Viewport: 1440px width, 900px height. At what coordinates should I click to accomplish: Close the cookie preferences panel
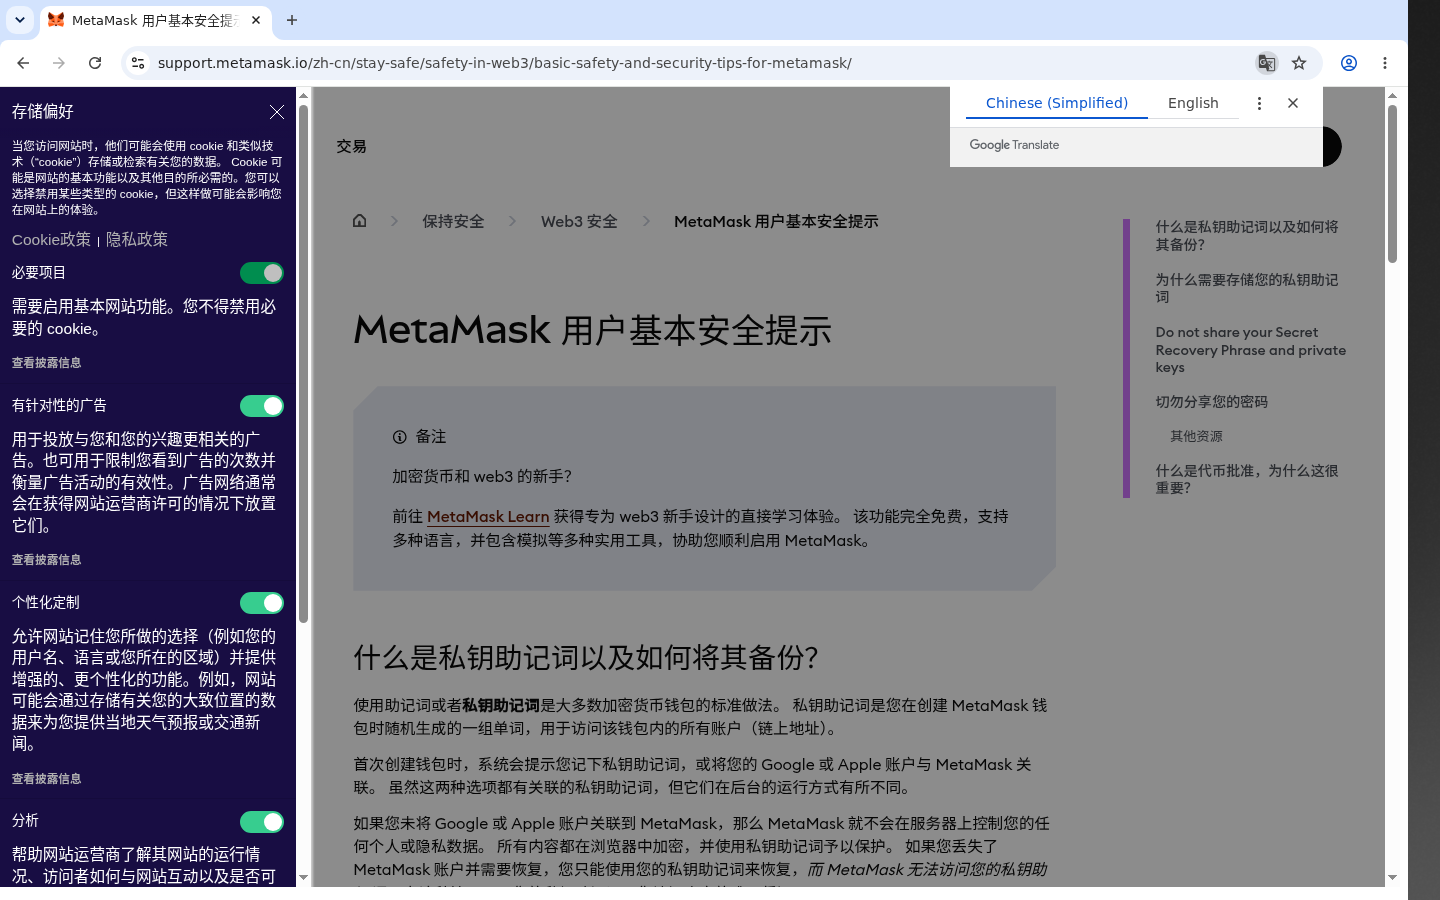pos(277,112)
